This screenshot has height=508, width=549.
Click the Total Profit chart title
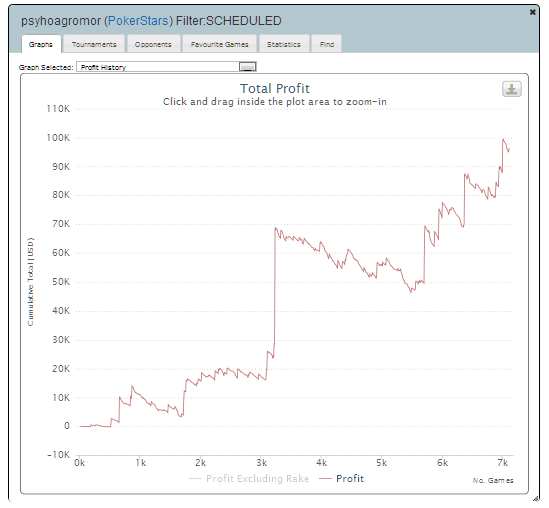(x=275, y=89)
